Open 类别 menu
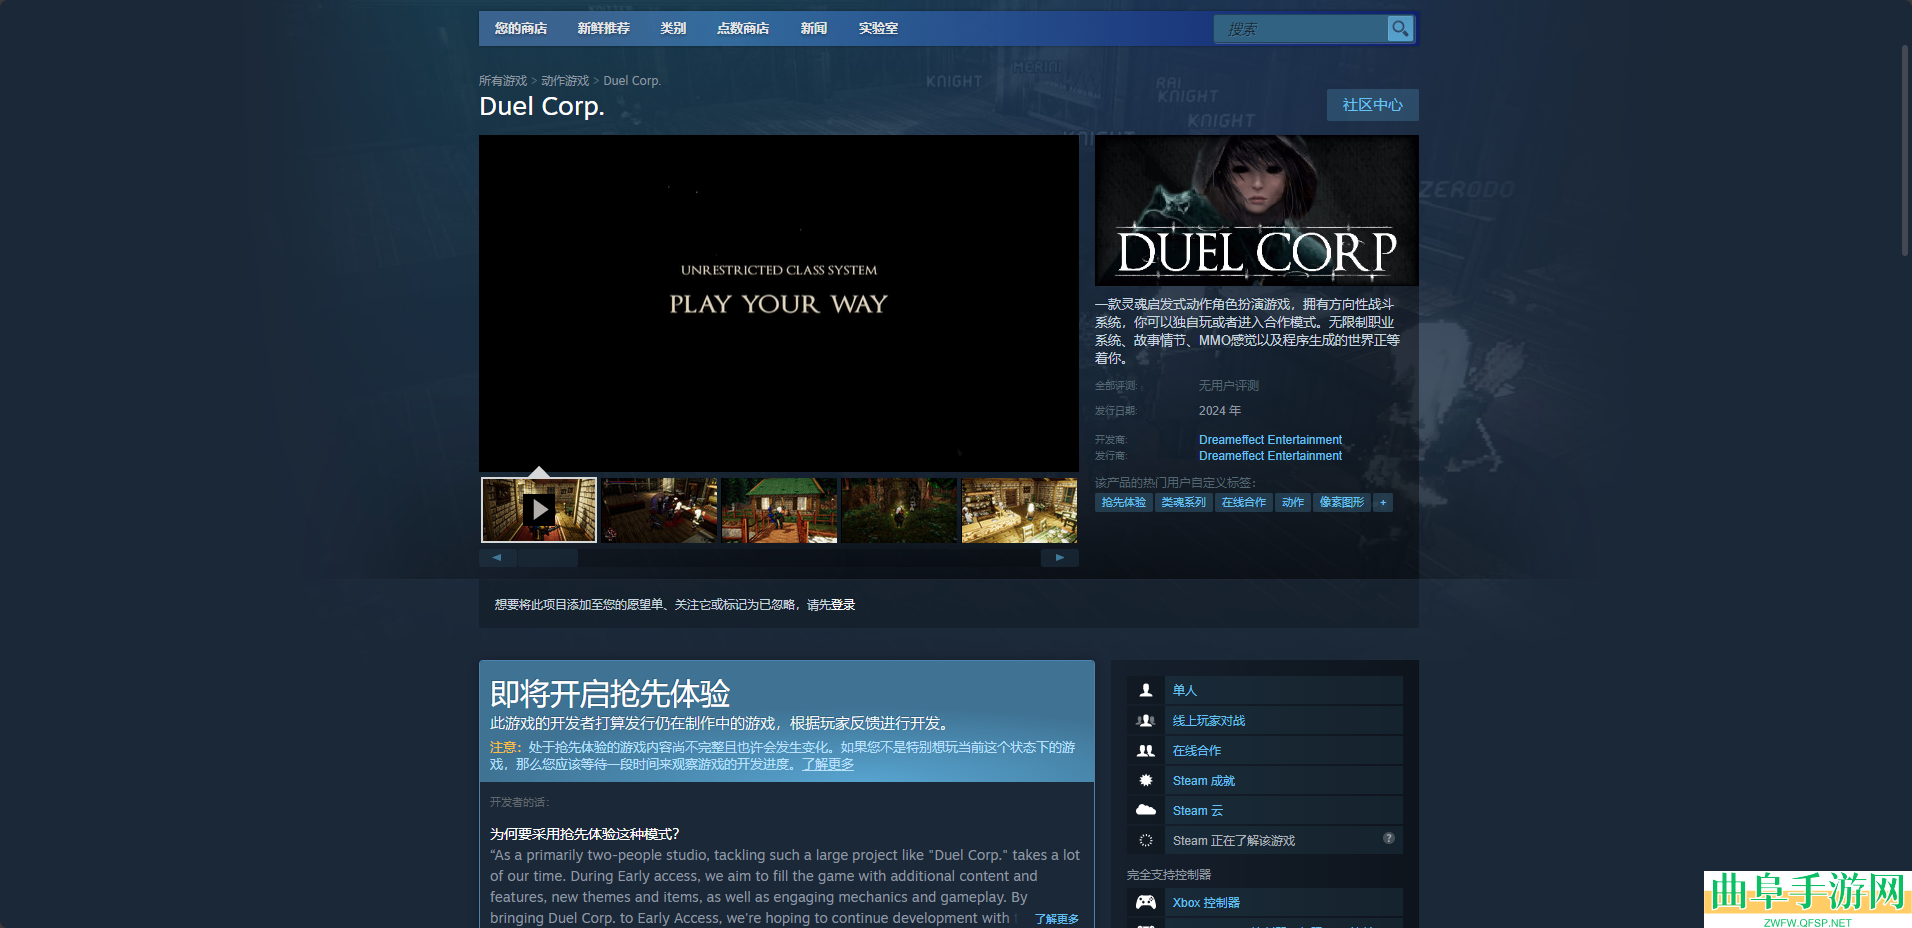The height and width of the screenshot is (928, 1912). (x=673, y=28)
